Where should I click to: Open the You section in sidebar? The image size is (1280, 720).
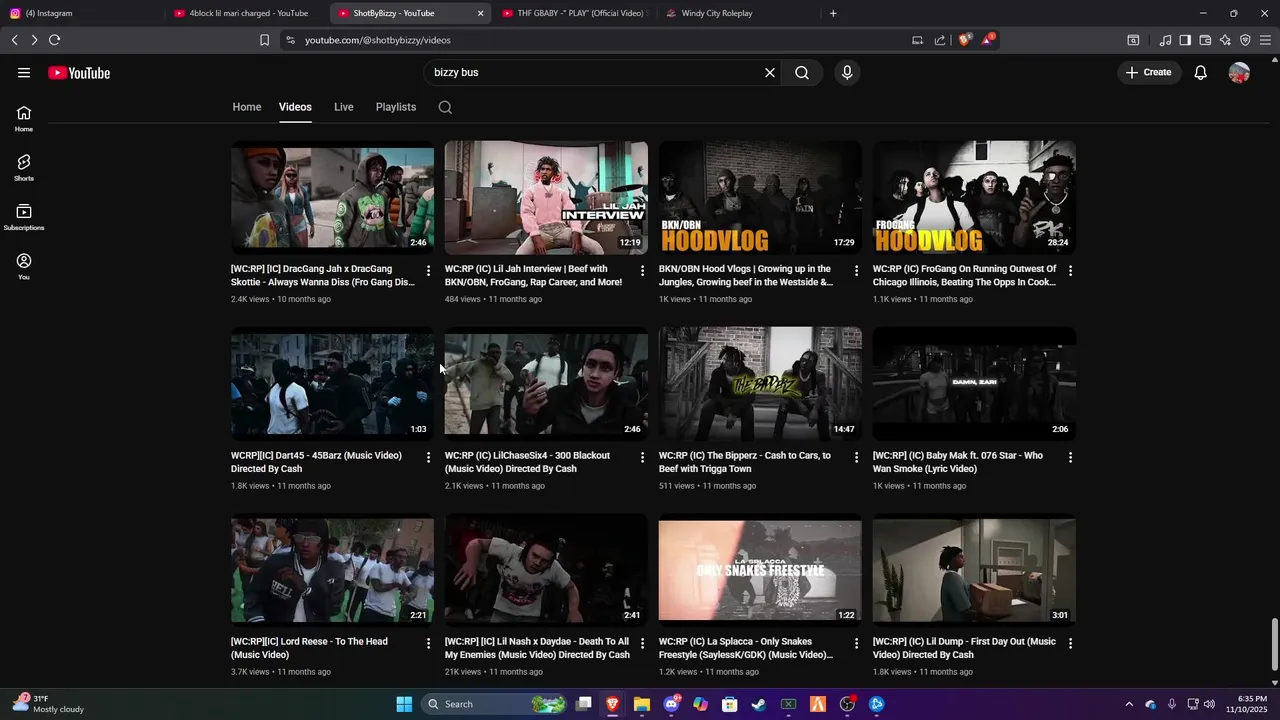(24, 267)
